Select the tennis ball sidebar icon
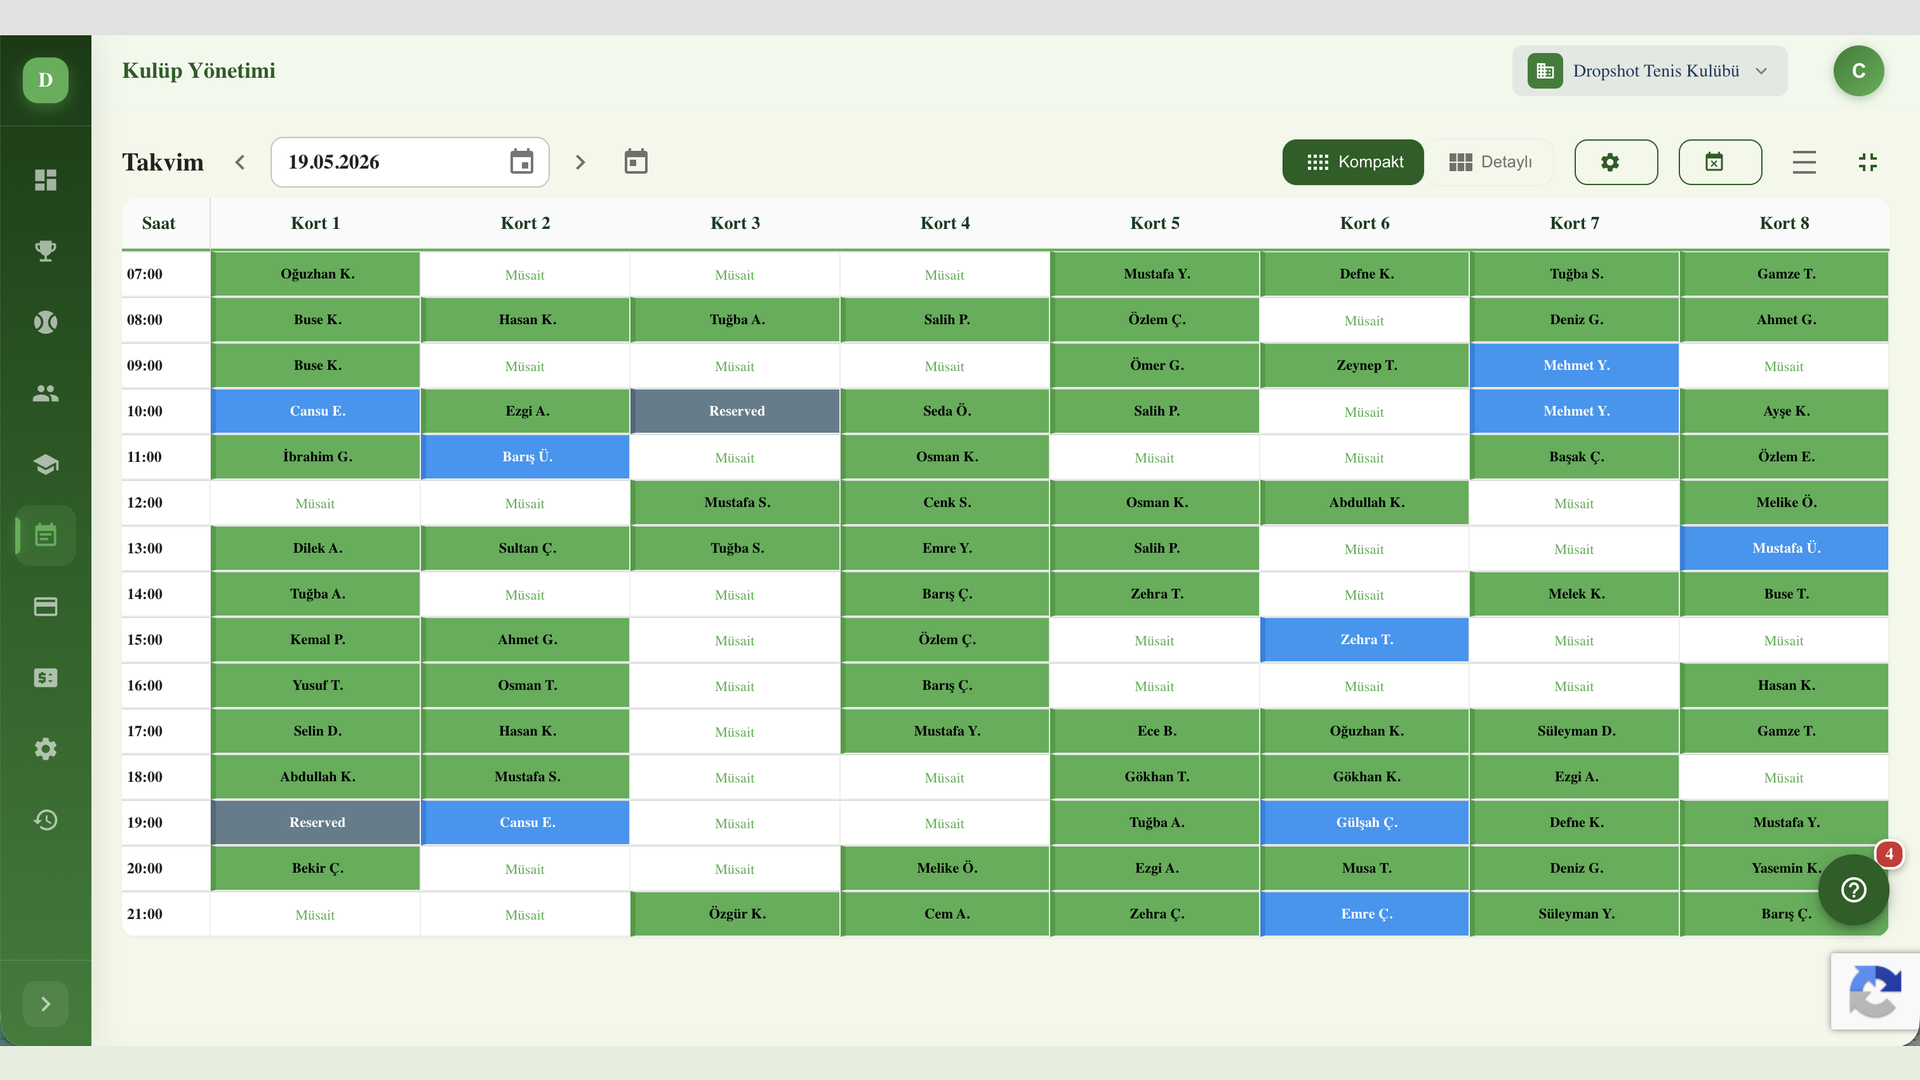1920x1080 pixels. [45, 322]
